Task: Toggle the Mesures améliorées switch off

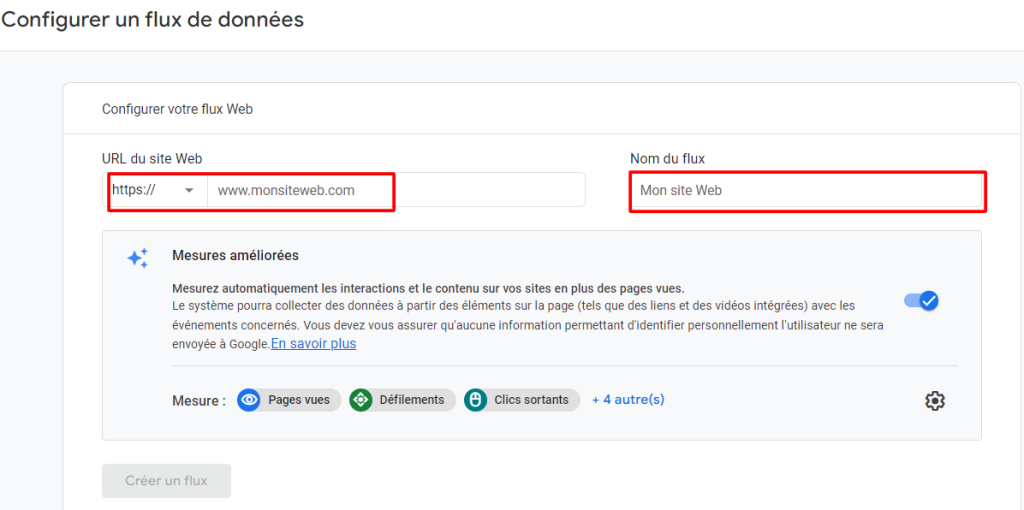Action: pyautogui.click(x=921, y=300)
